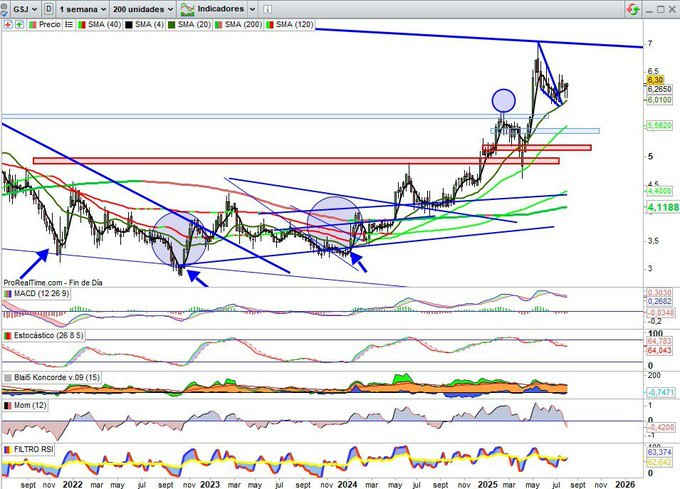Select the long red rectangle near price 5
Screen dimensions: 680x489
pyautogui.click(x=296, y=161)
